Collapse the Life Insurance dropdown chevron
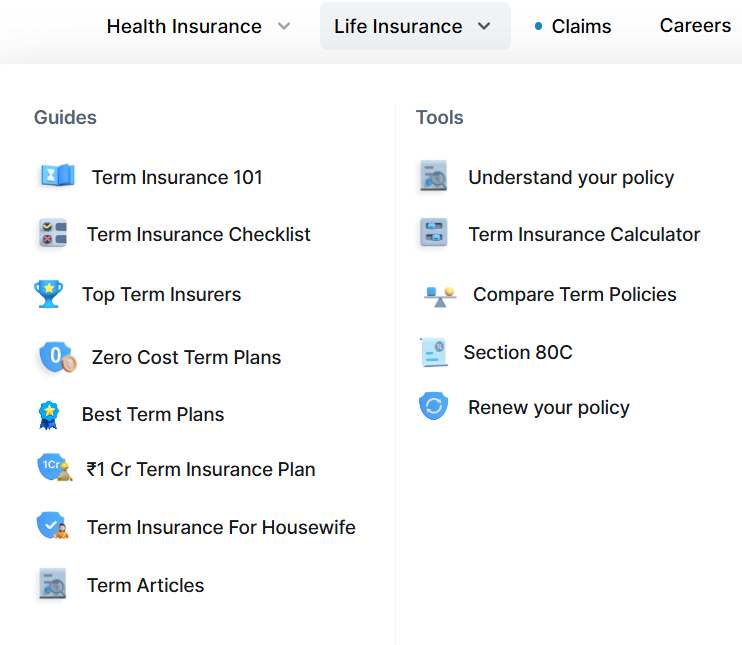 point(485,26)
